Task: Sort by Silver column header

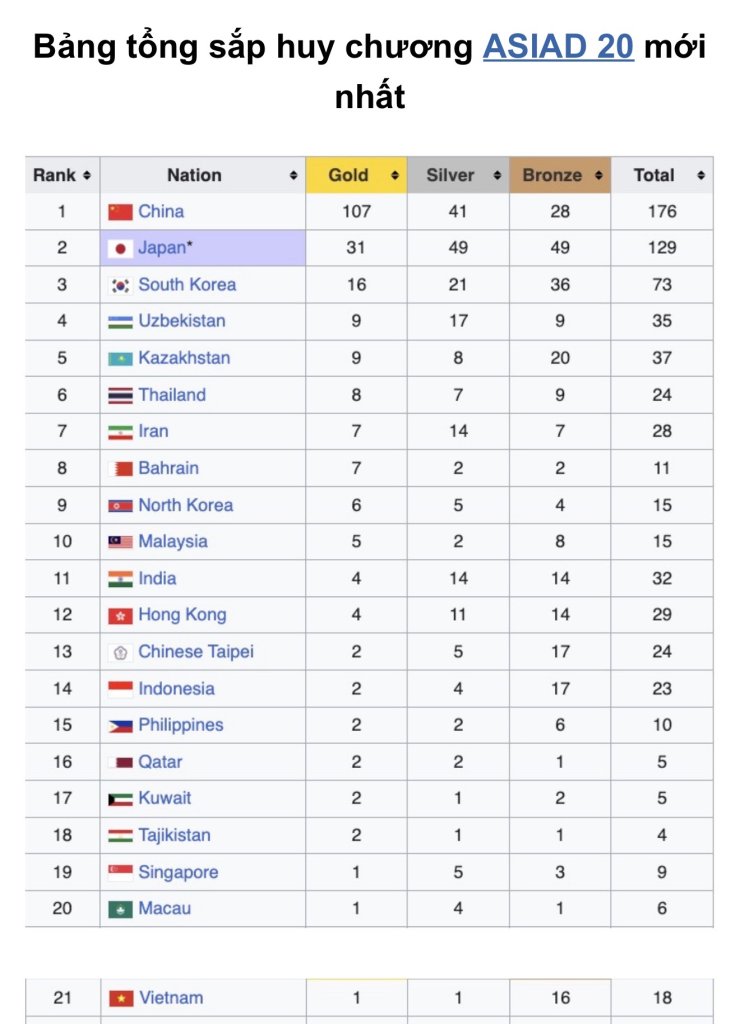Action: tap(458, 175)
